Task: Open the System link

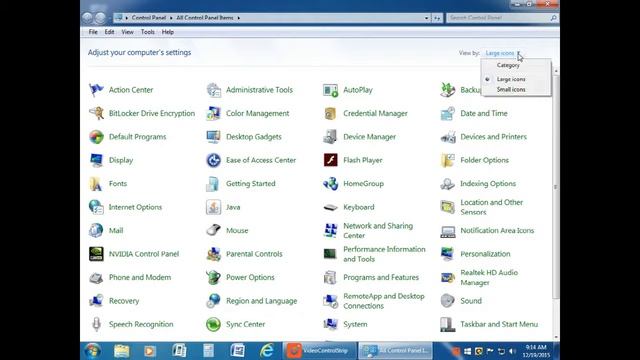Action: (355, 324)
